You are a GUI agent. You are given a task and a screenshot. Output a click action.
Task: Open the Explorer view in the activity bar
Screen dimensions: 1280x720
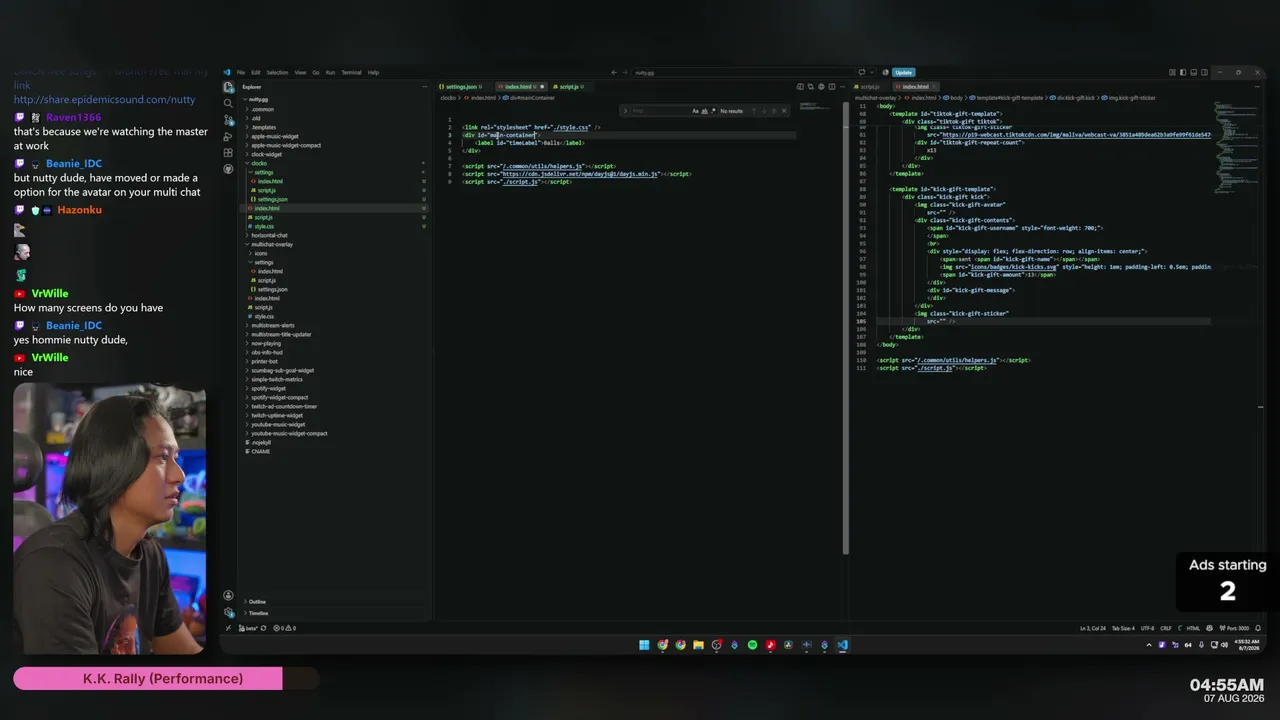click(x=229, y=87)
